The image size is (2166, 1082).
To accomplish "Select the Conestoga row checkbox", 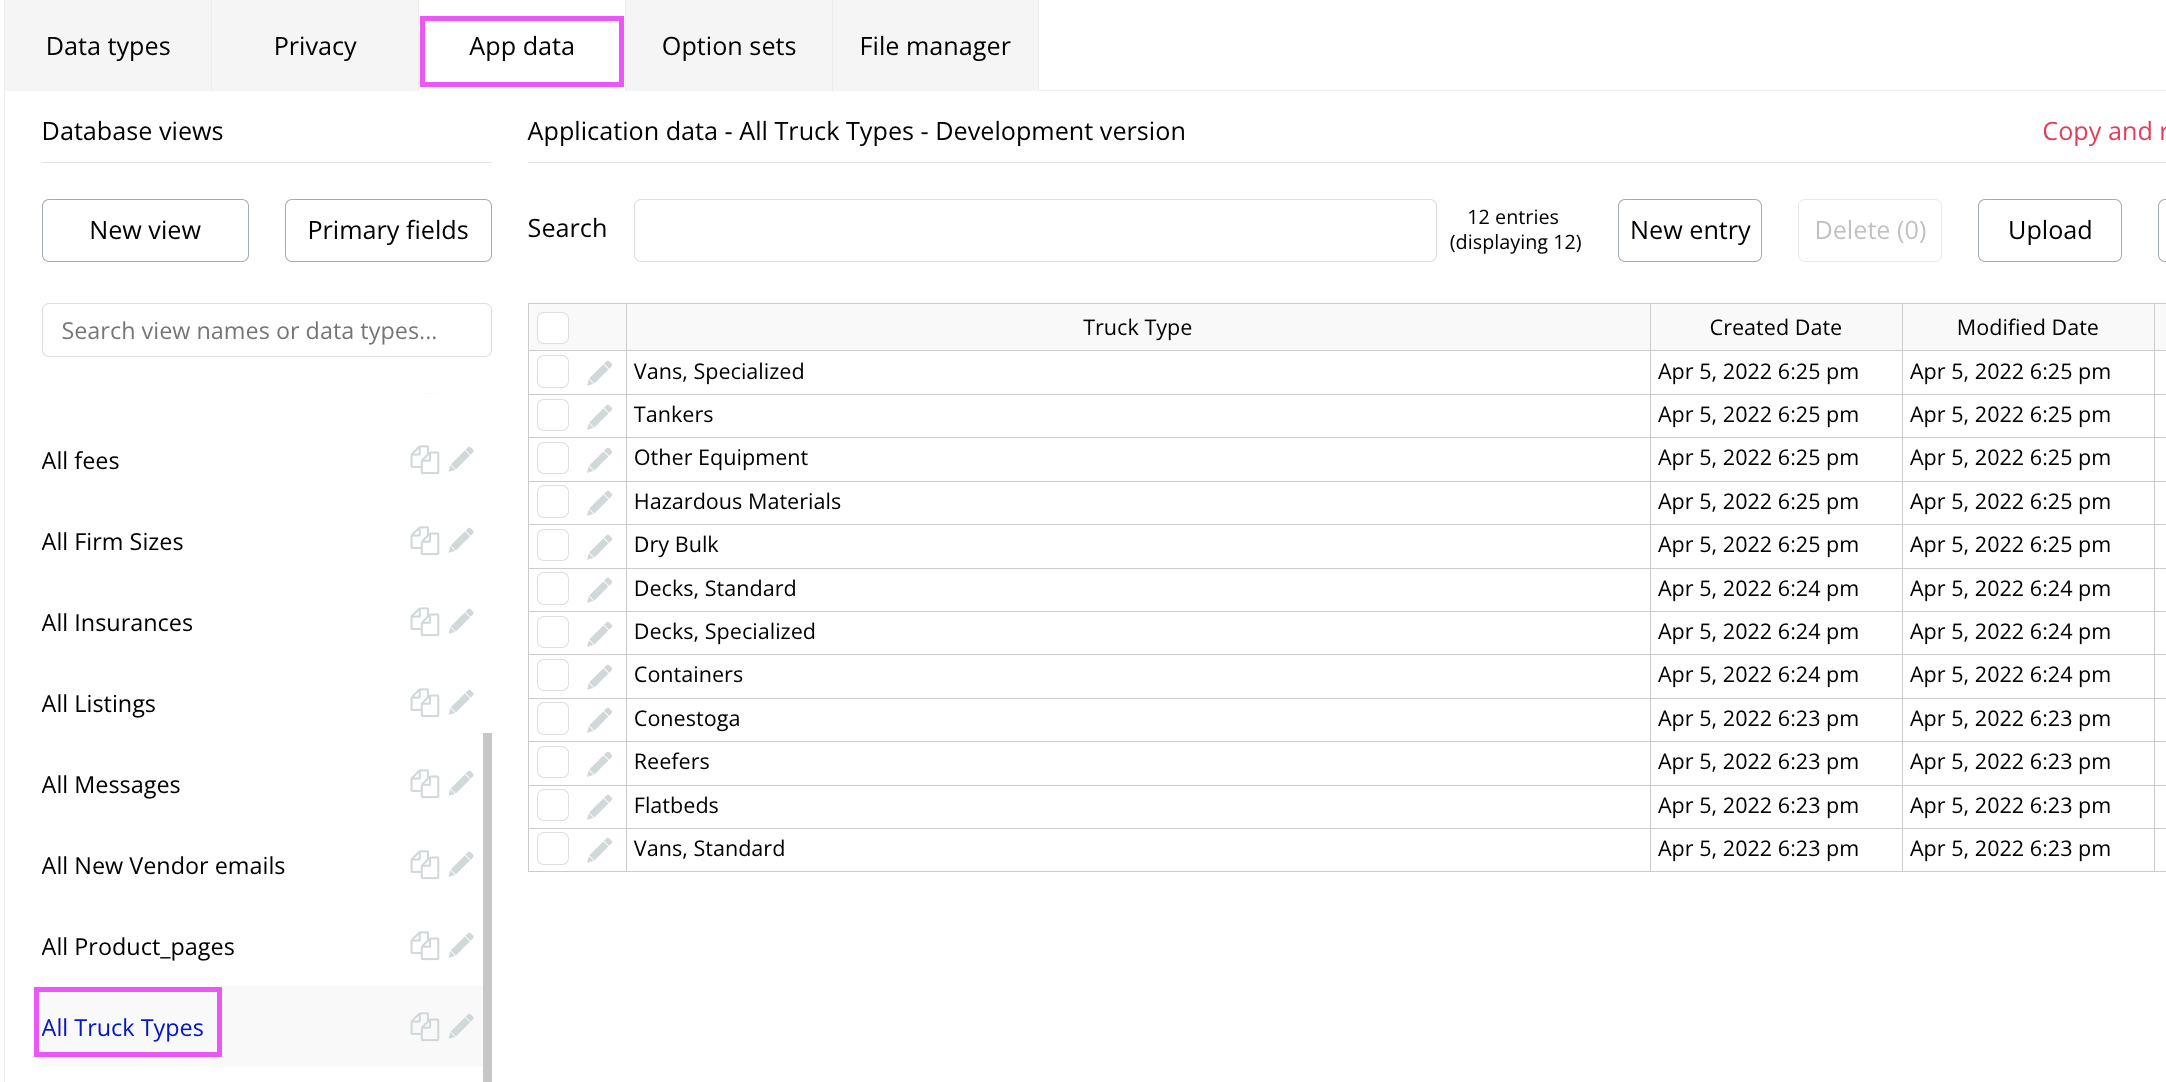I will tap(553, 719).
